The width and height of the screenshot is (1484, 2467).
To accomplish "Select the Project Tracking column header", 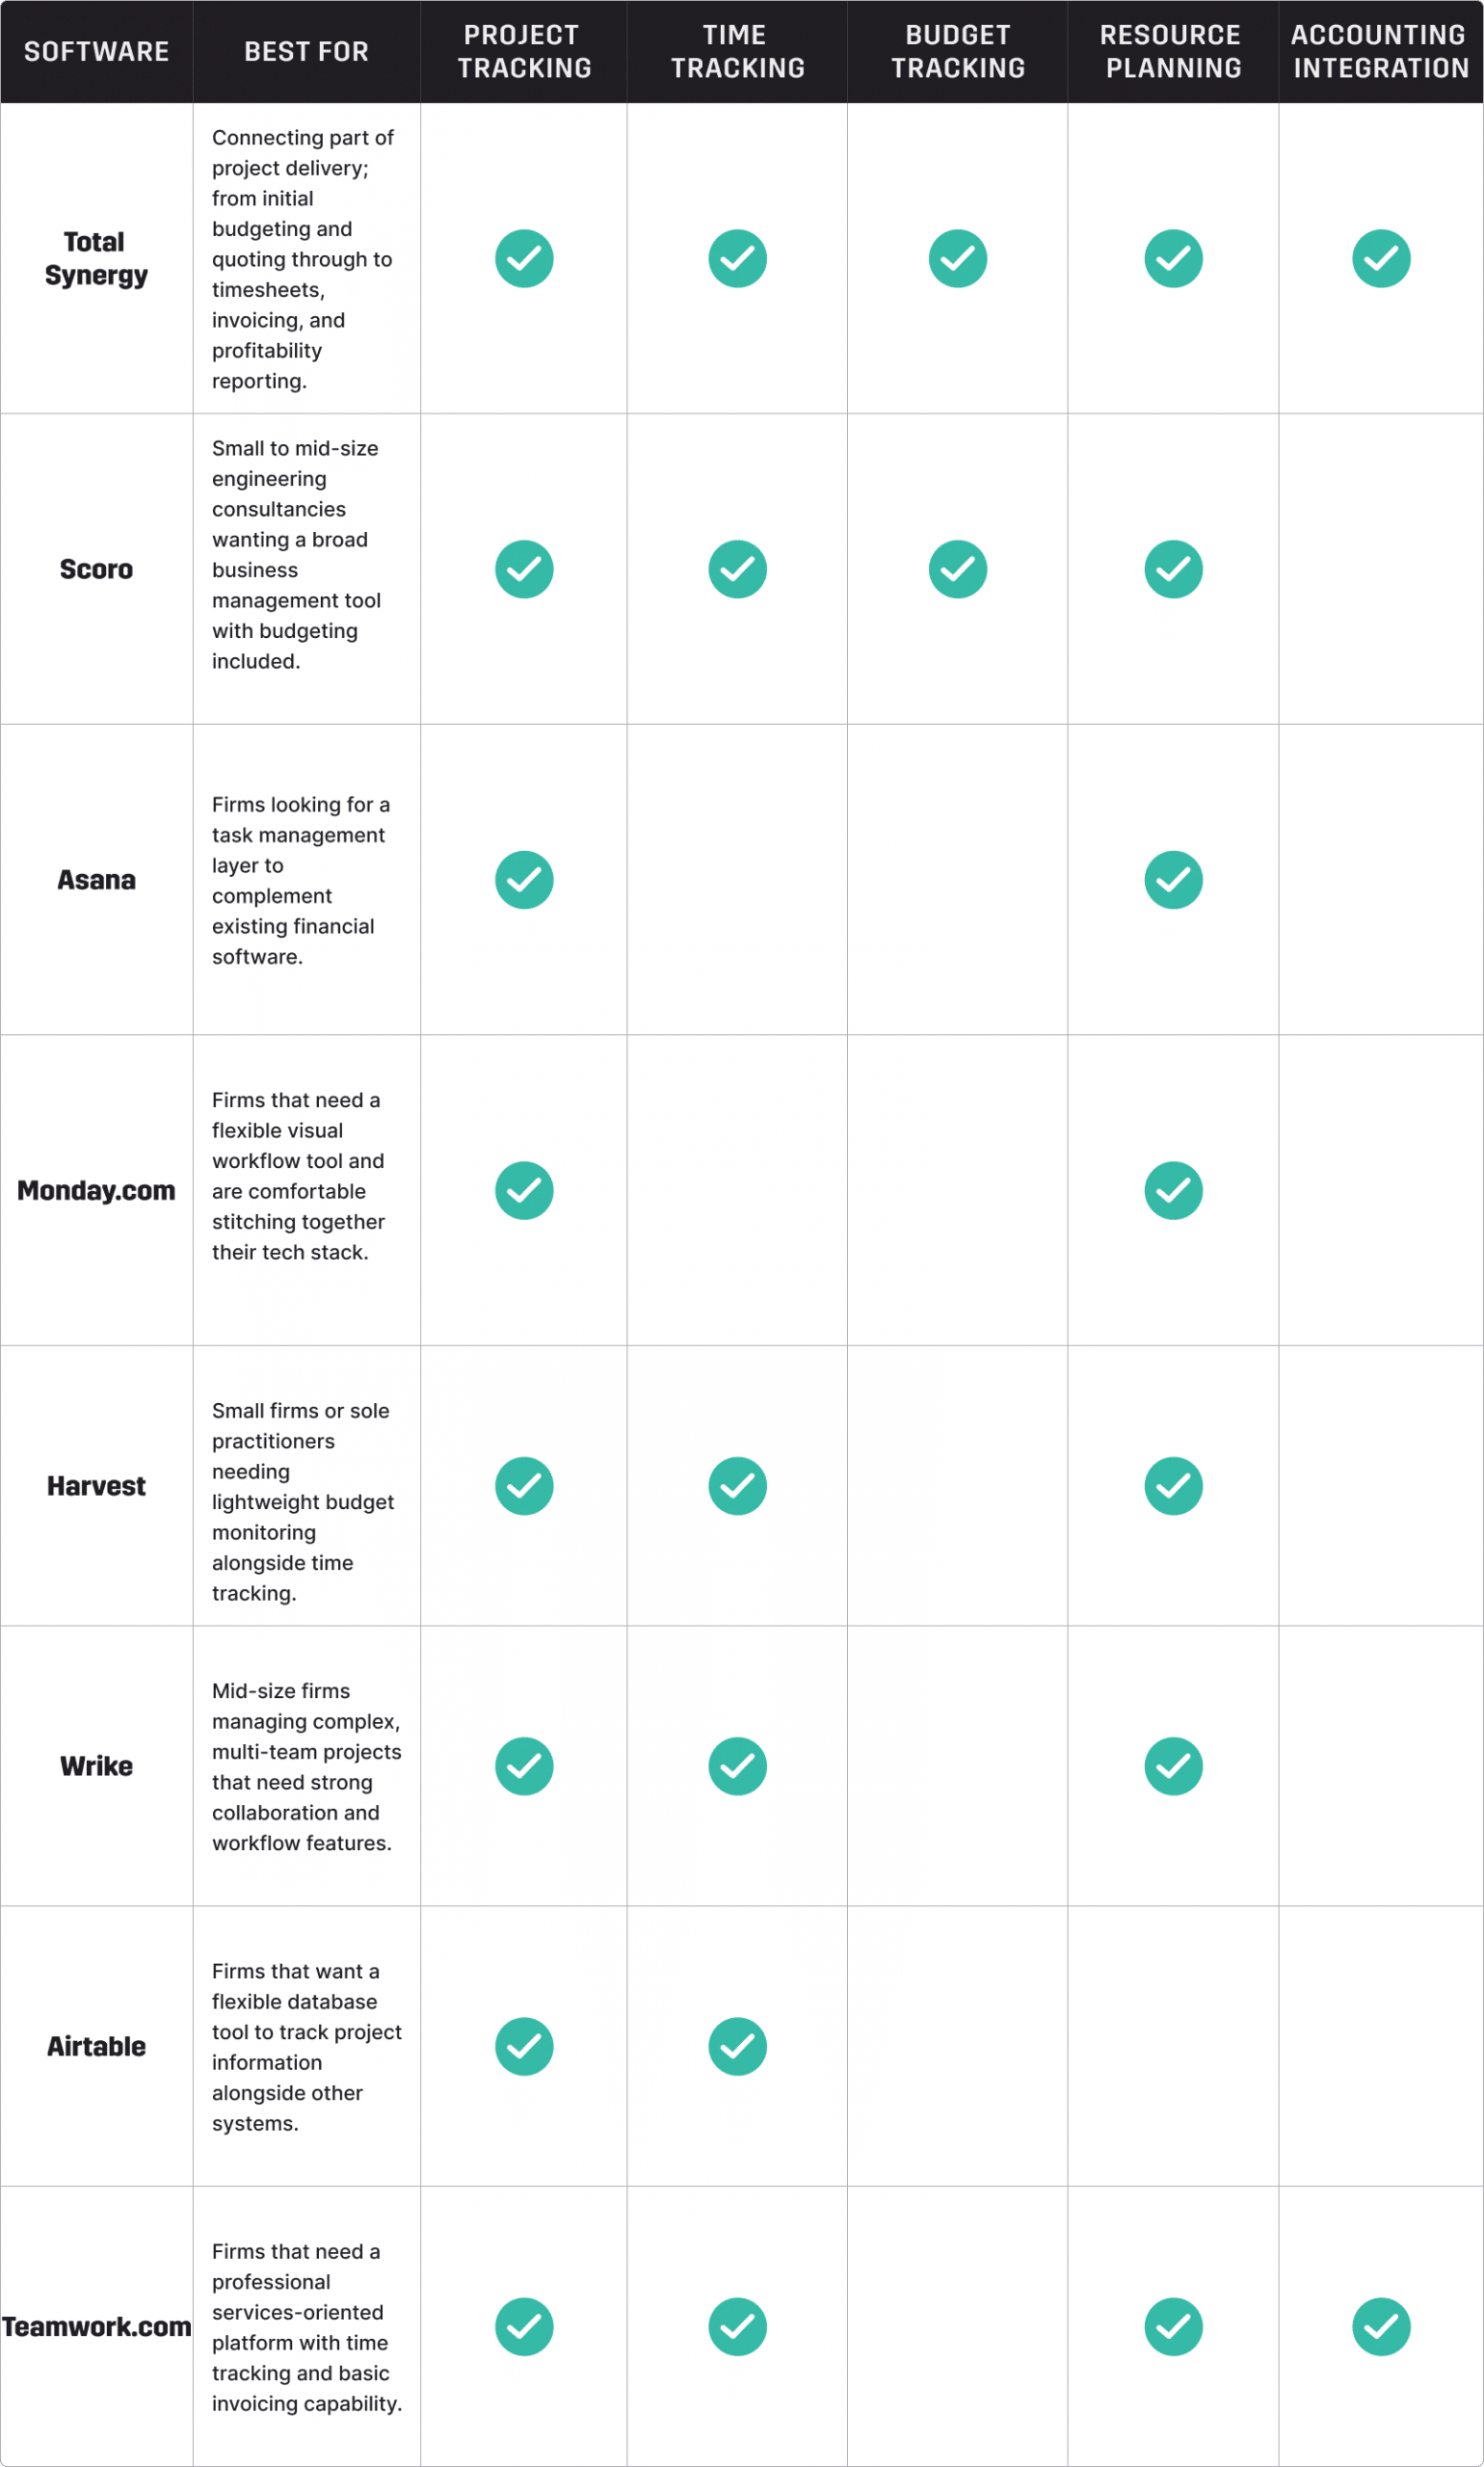I will 524,51.
